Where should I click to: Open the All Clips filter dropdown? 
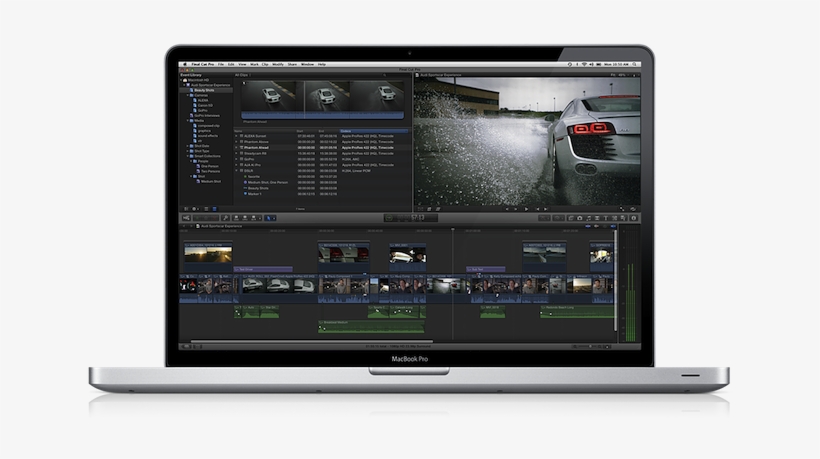(x=243, y=75)
